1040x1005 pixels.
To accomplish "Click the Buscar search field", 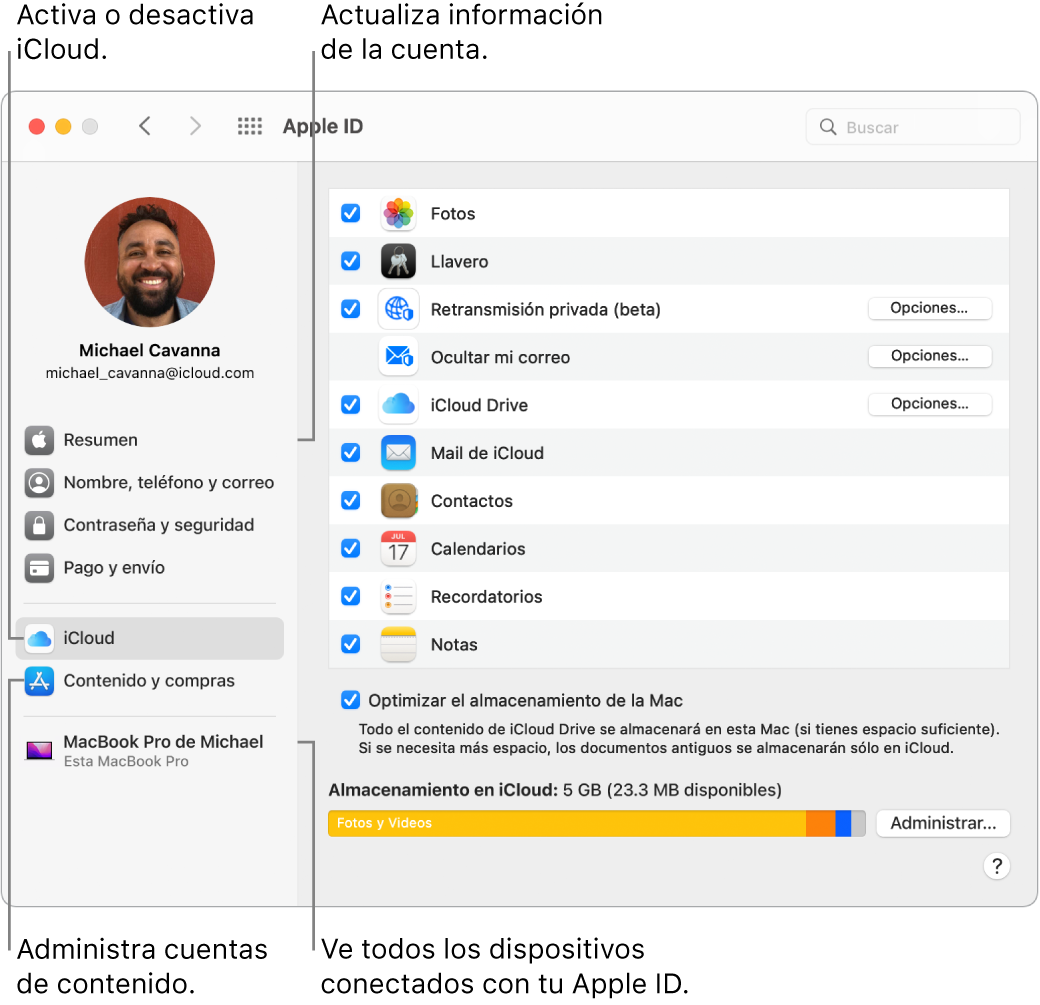I will click(912, 126).
